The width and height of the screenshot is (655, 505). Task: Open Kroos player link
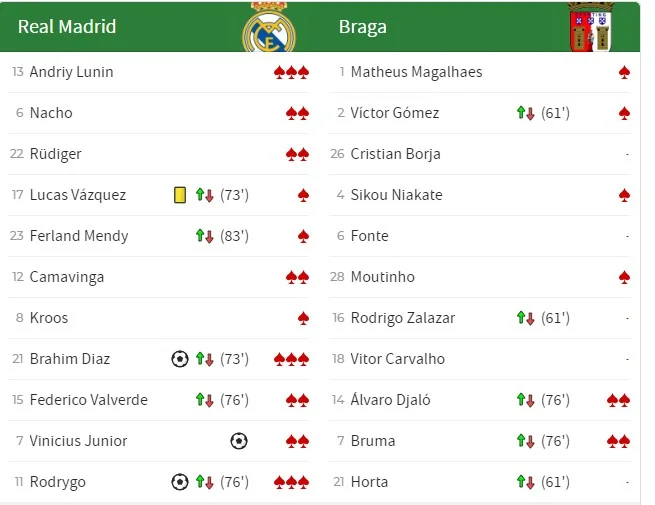(48, 318)
